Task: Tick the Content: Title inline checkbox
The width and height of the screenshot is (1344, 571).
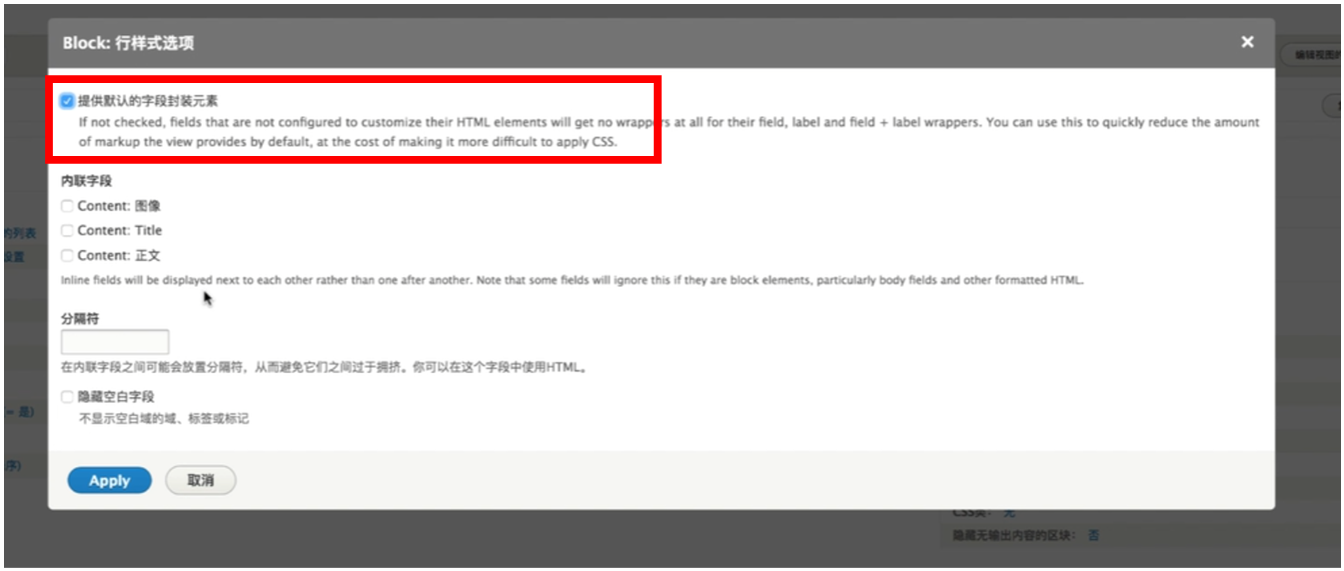Action: (x=67, y=230)
